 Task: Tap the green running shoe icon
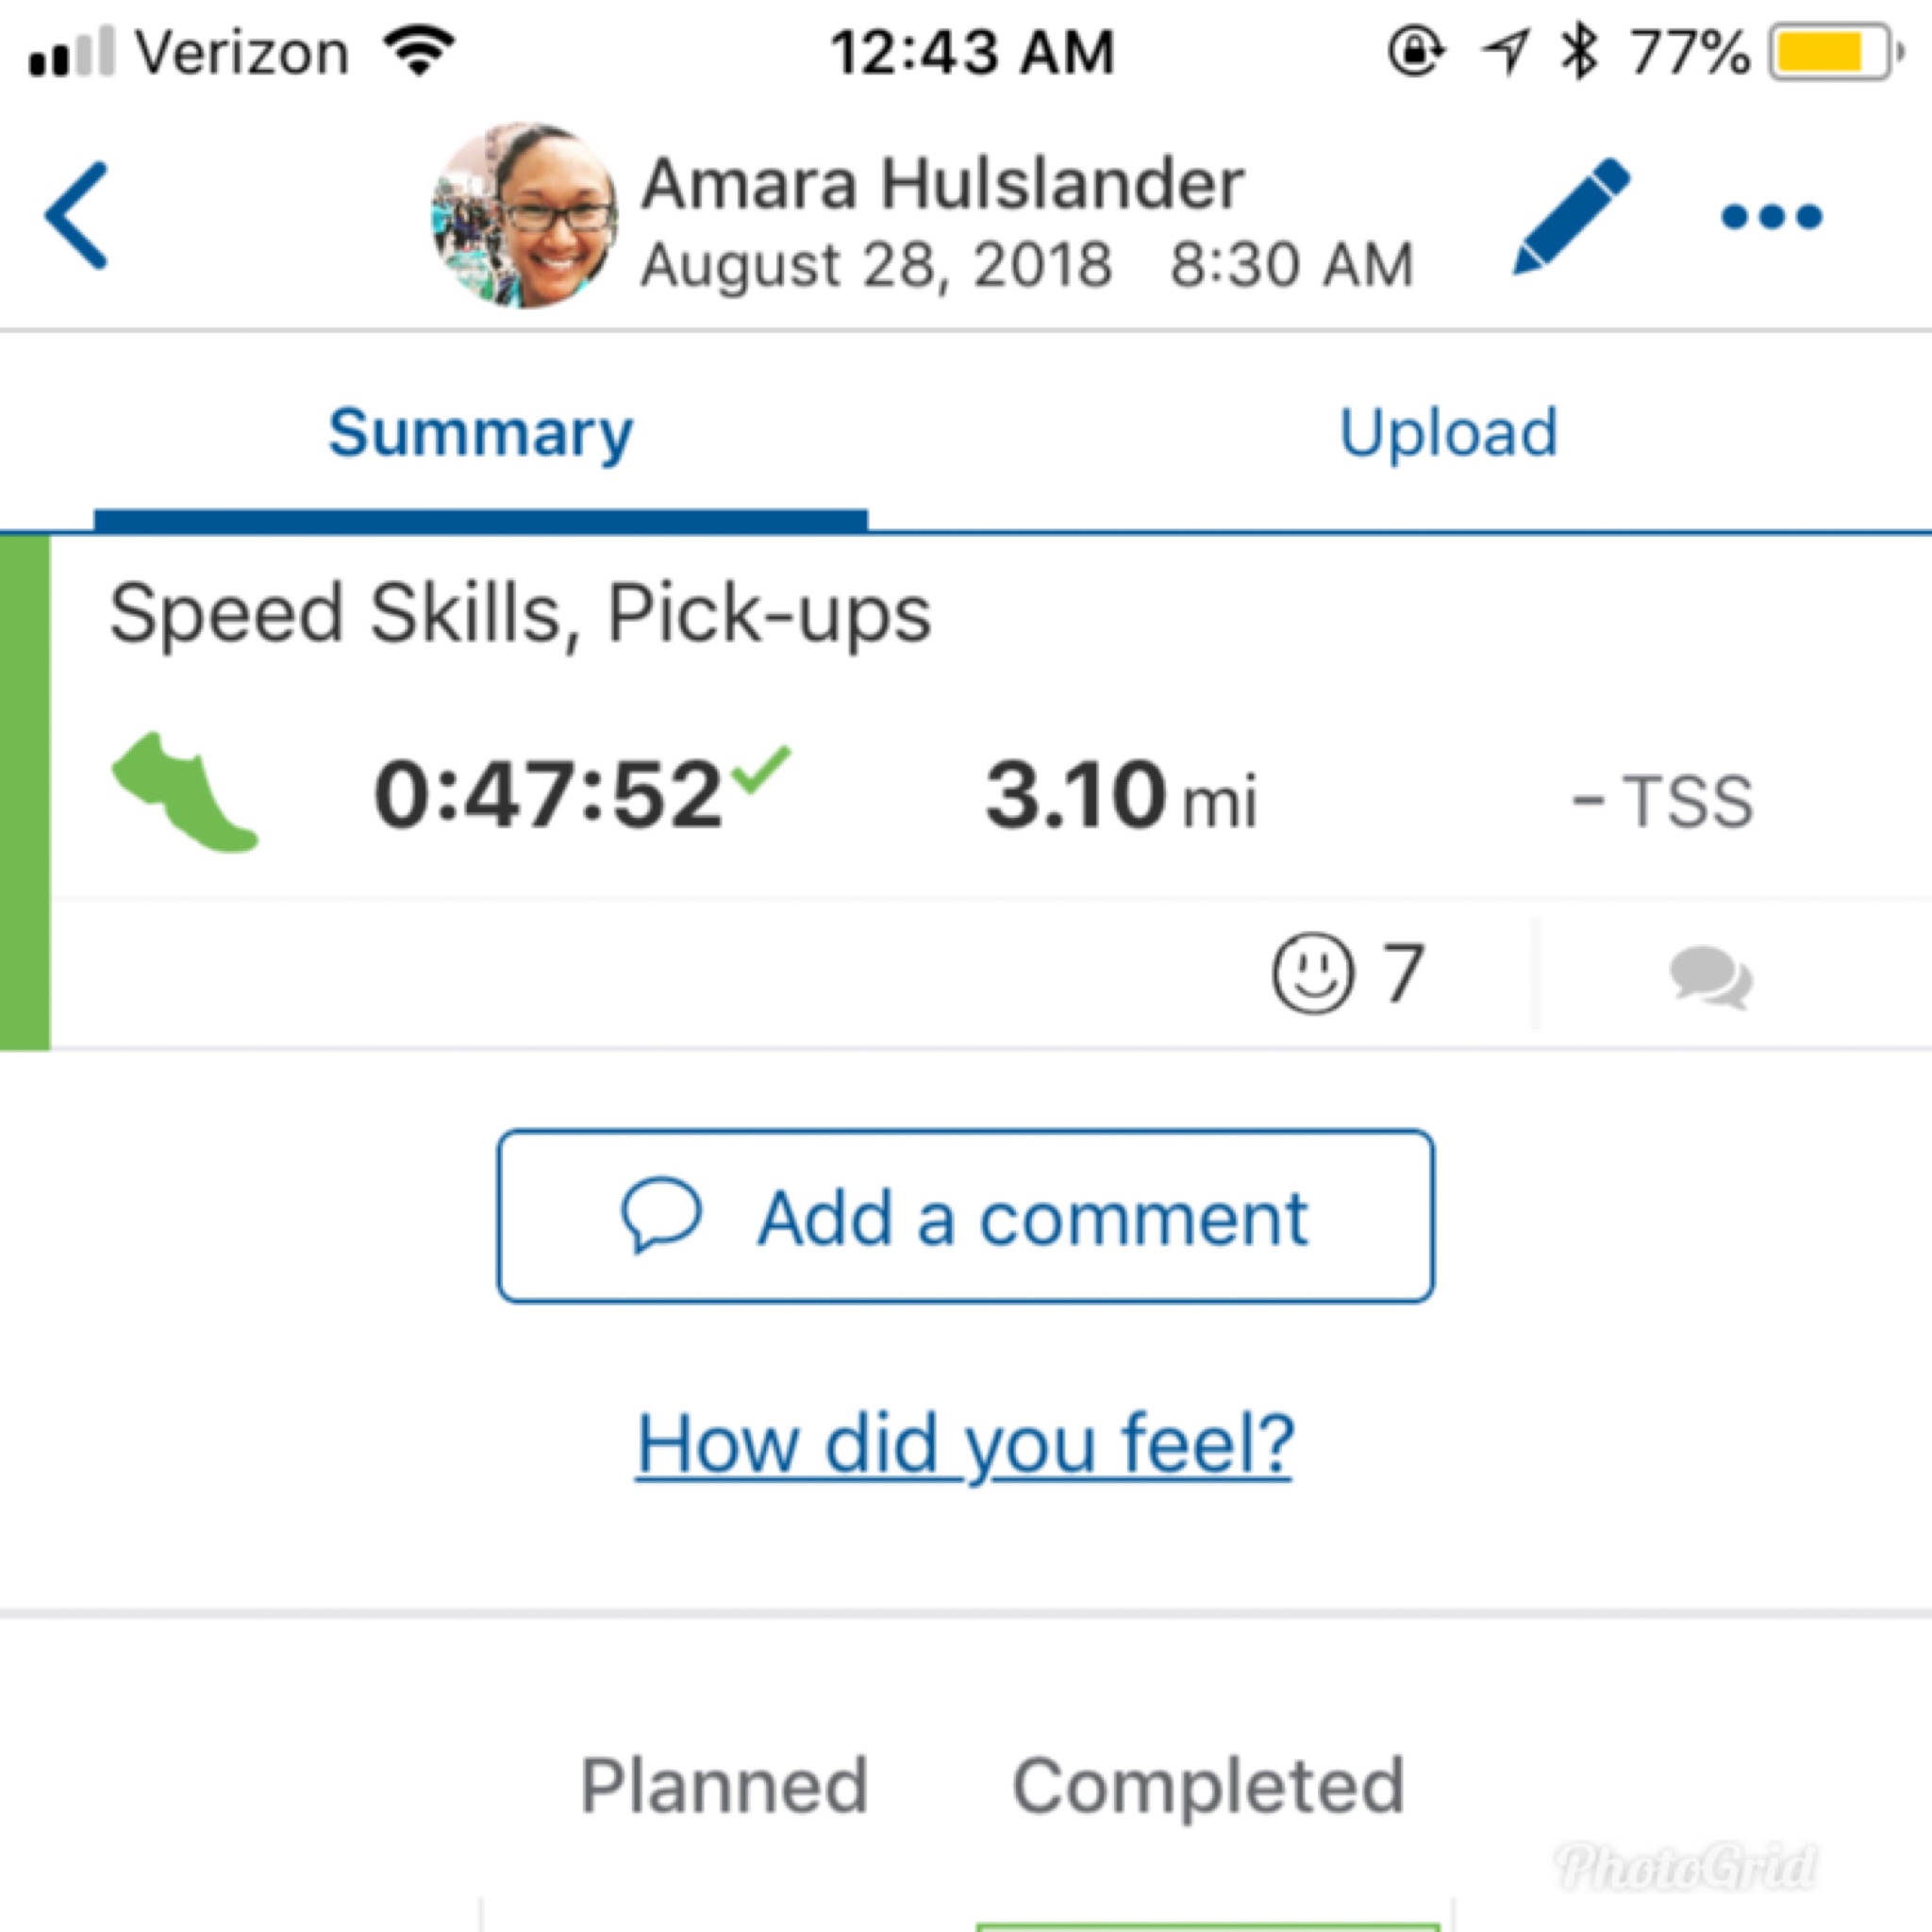point(185,793)
